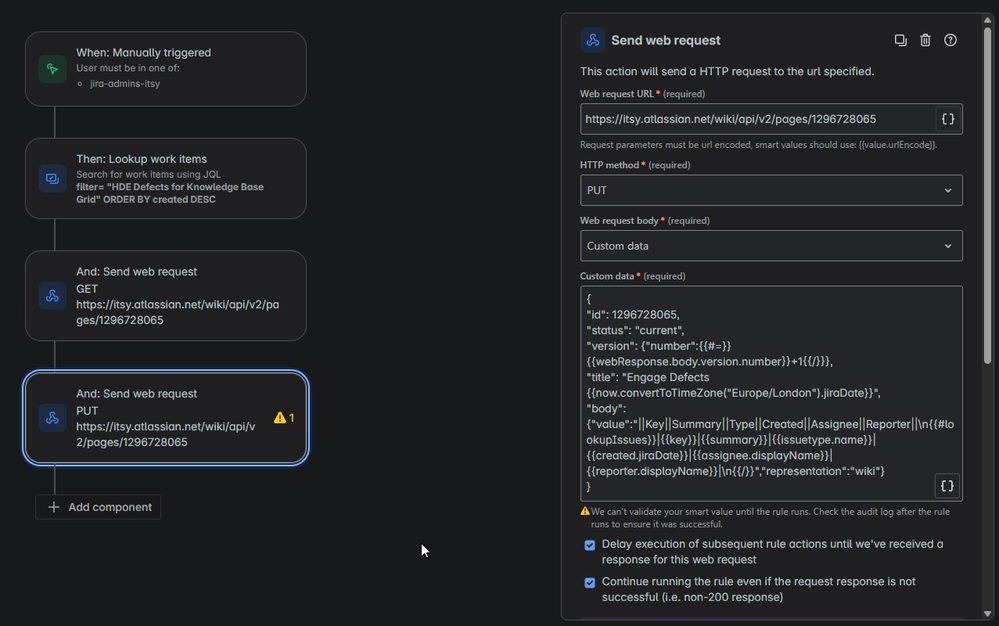Insert smart value into Web request URL field
This screenshot has width=999, height=626.
(947, 118)
